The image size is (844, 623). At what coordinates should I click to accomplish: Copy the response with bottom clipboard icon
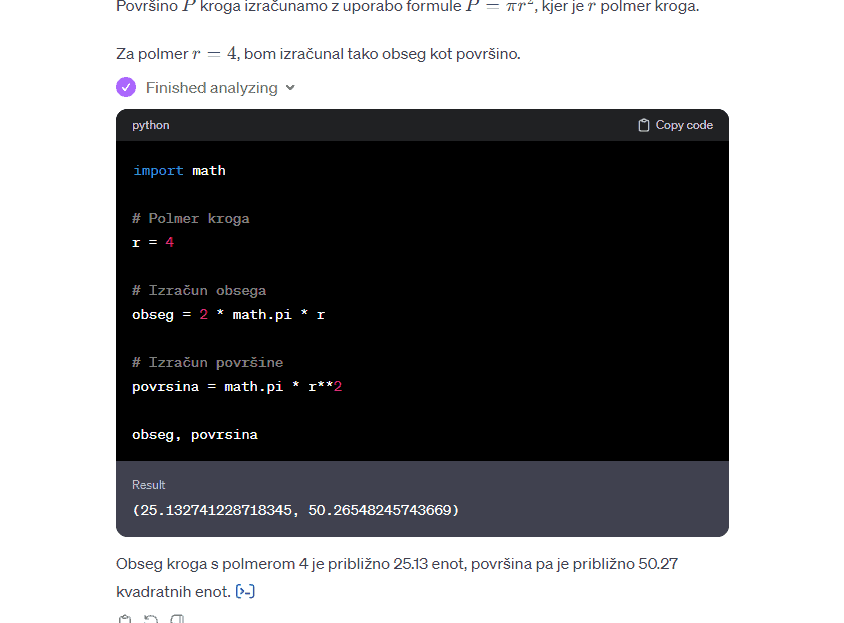125,620
